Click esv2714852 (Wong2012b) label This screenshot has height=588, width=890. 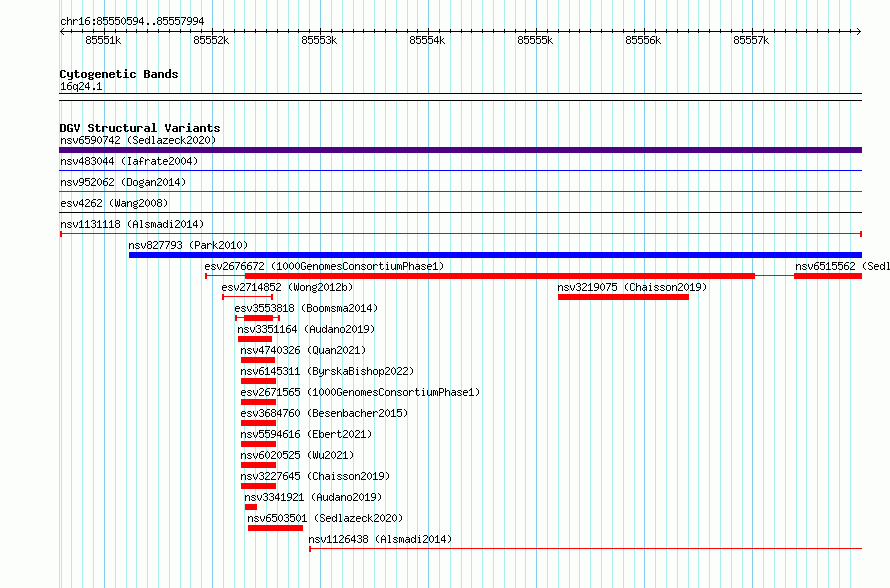287,287
